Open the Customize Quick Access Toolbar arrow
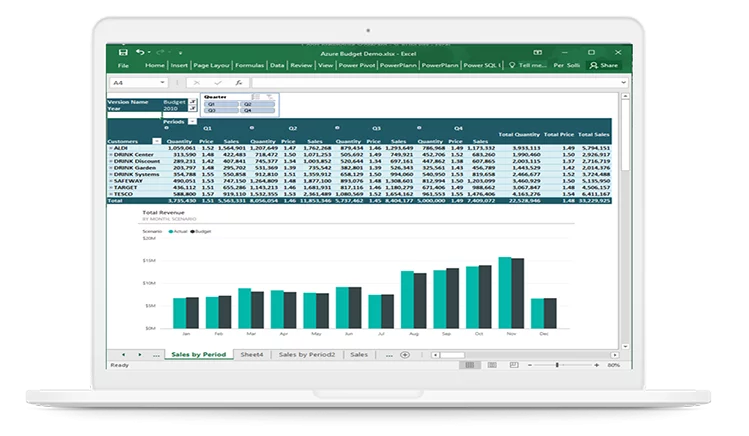This screenshot has width=749, height=436. tap(181, 53)
